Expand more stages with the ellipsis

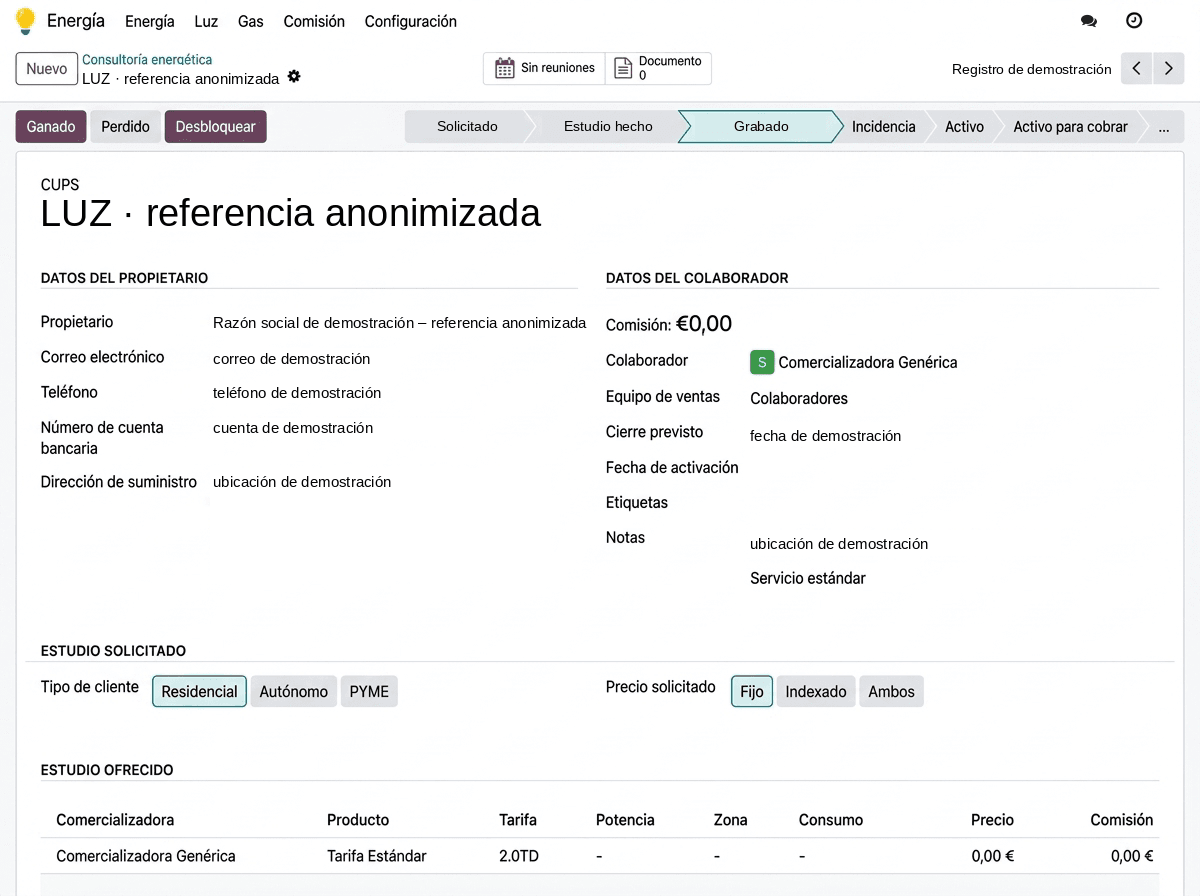pos(1164,127)
